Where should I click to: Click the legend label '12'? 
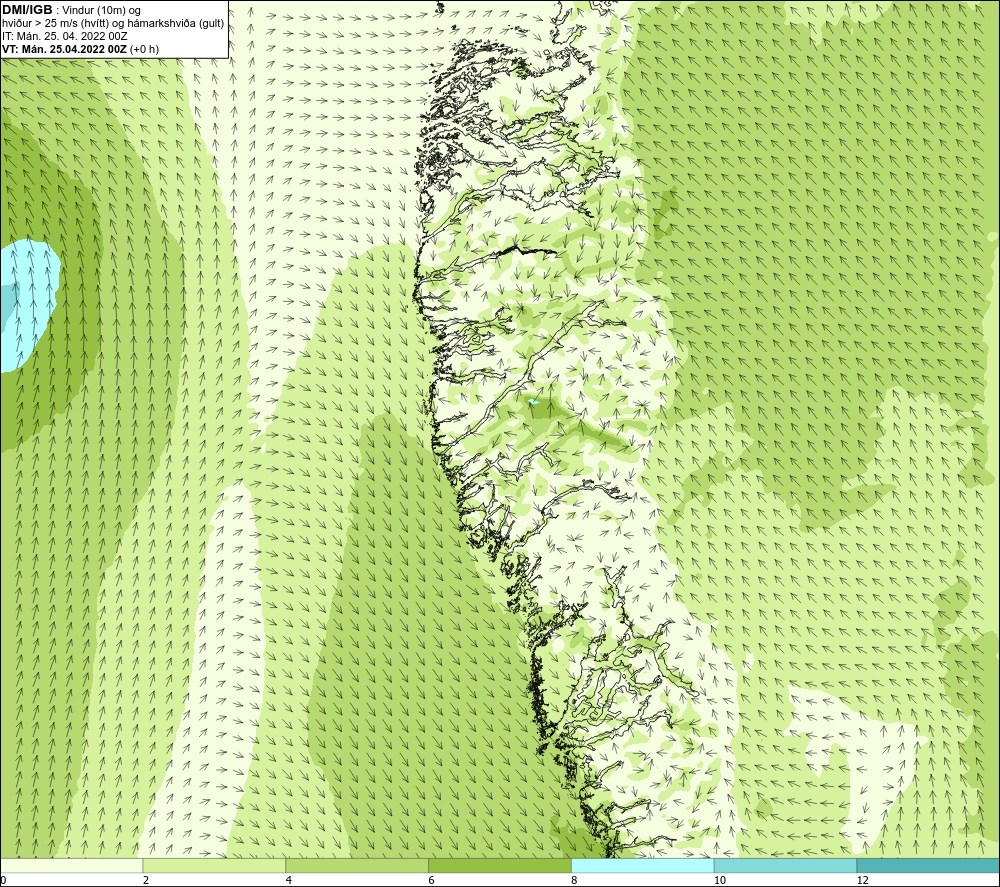(862, 880)
